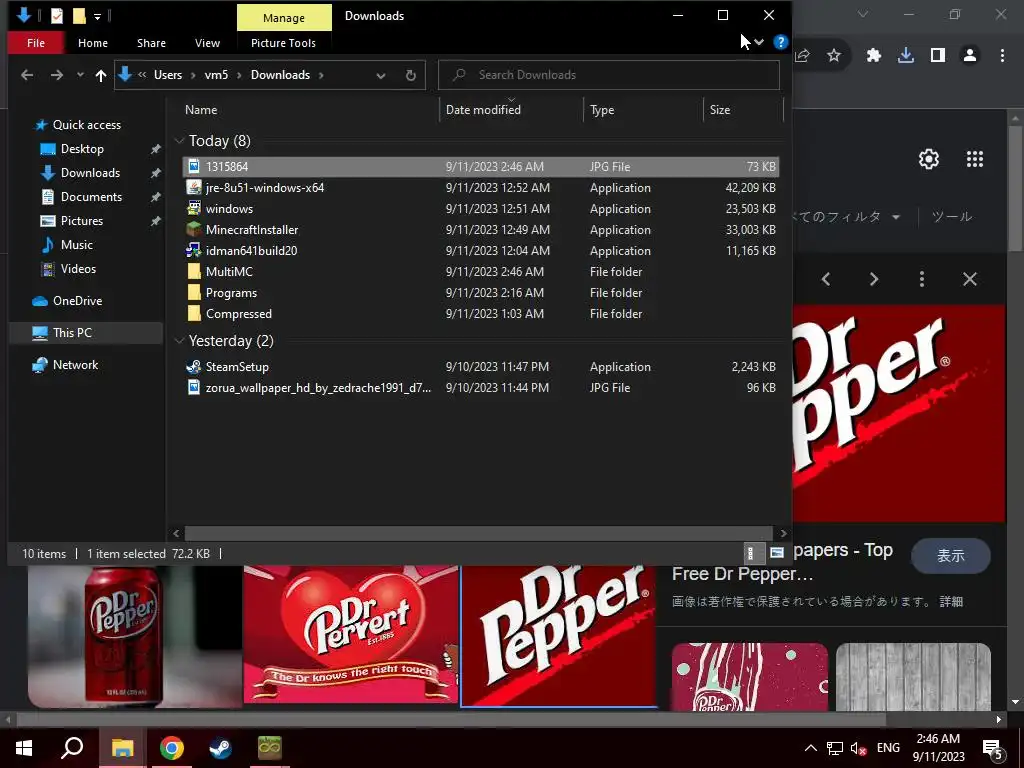Go up one folder level
Screen dimensions: 1024x768
pos(101,75)
